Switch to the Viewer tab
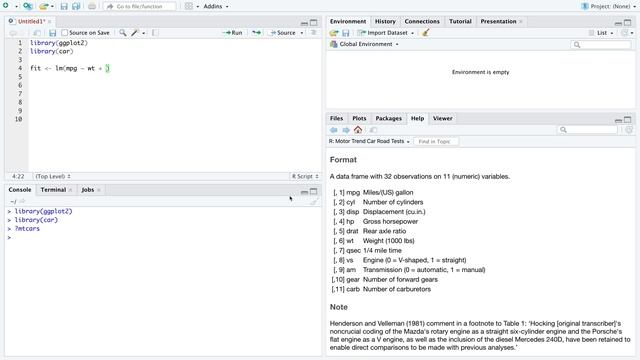Viewport: 640px width, 360px height. pos(442,118)
